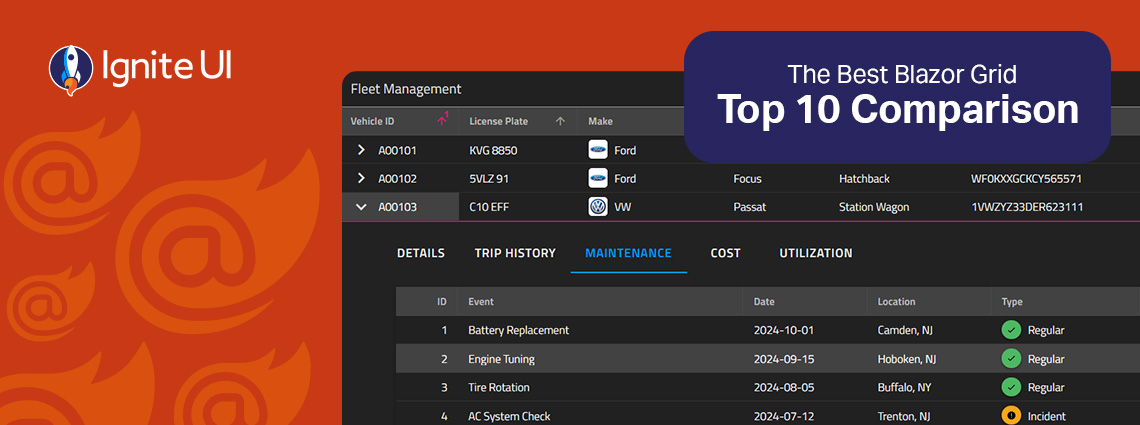Click the green check icon for Engine Tuning
The height and width of the screenshot is (425, 1140).
point(1011,359)
